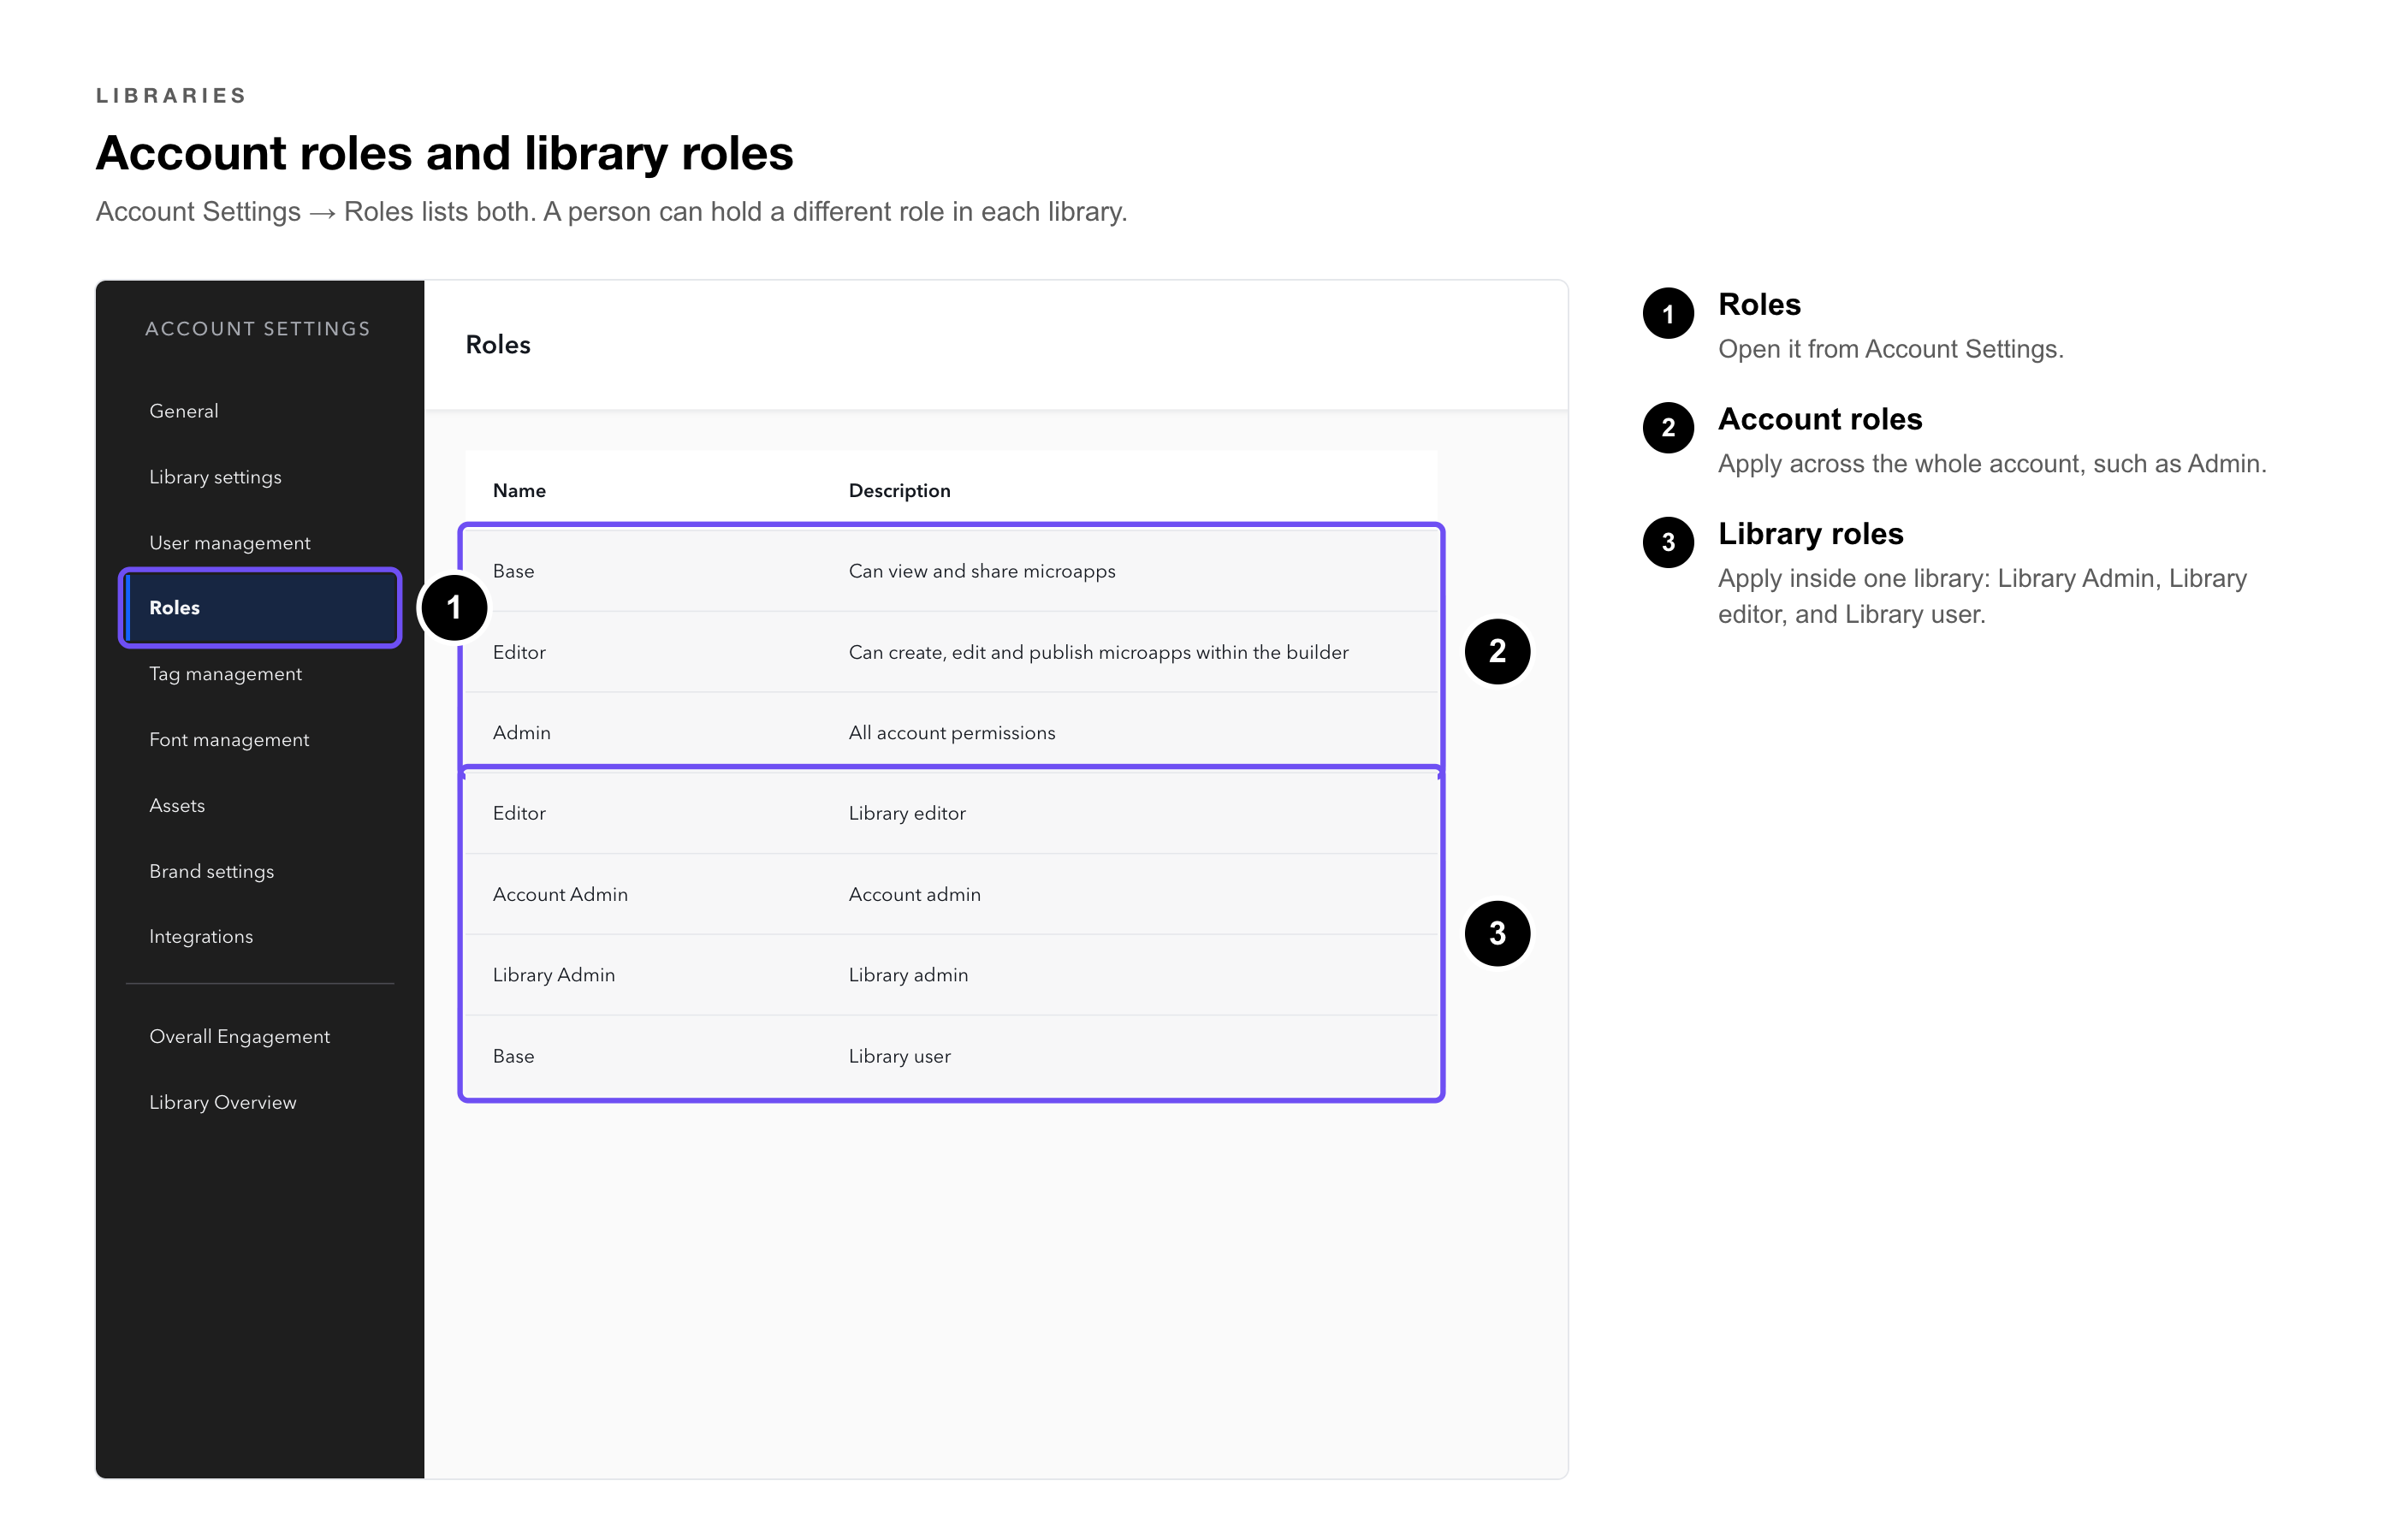The width and height of the screenshot is (2396, 1540).
Task: Open General in Account Settings sidebar
Action: coord(184,411)
